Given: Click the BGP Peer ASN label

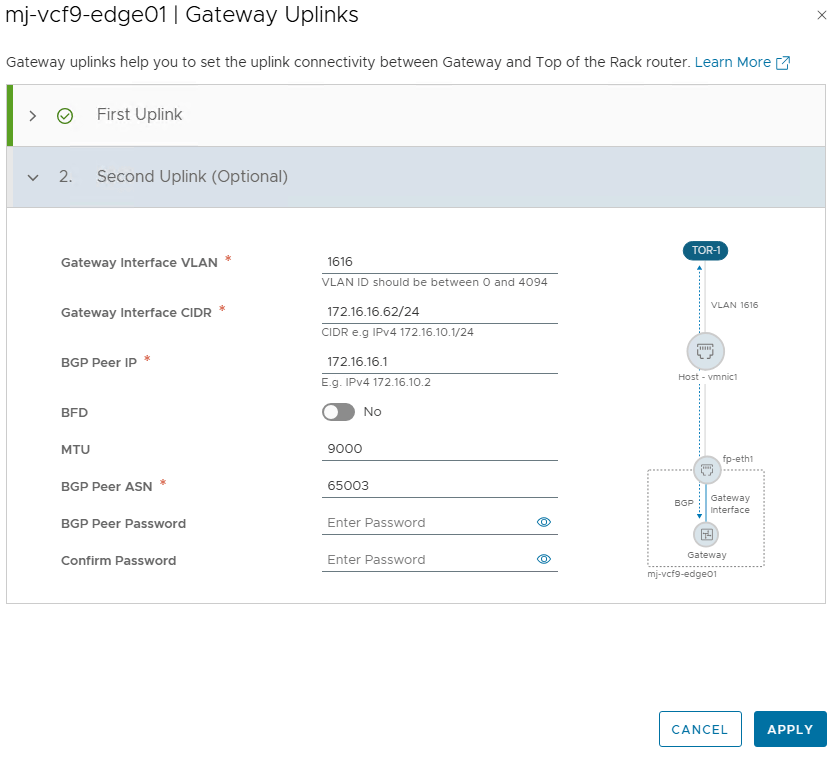Looking at the screenshot, I should click(x=107, y=486).
